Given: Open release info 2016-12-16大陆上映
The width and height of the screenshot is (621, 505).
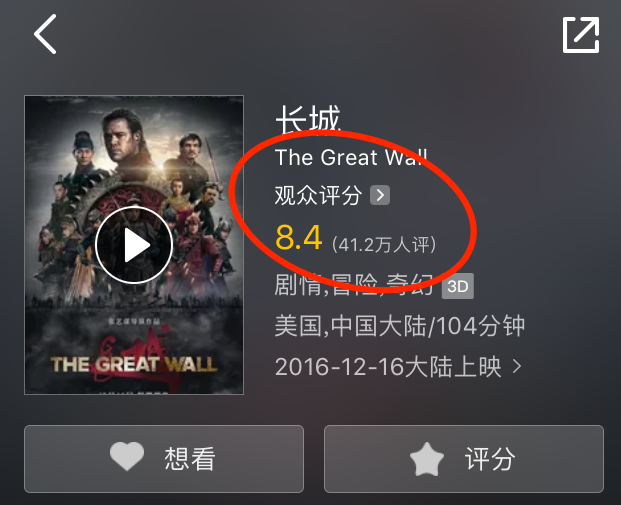Looking at the screenshot, I should pyautogui.click(x=388, y=366).
